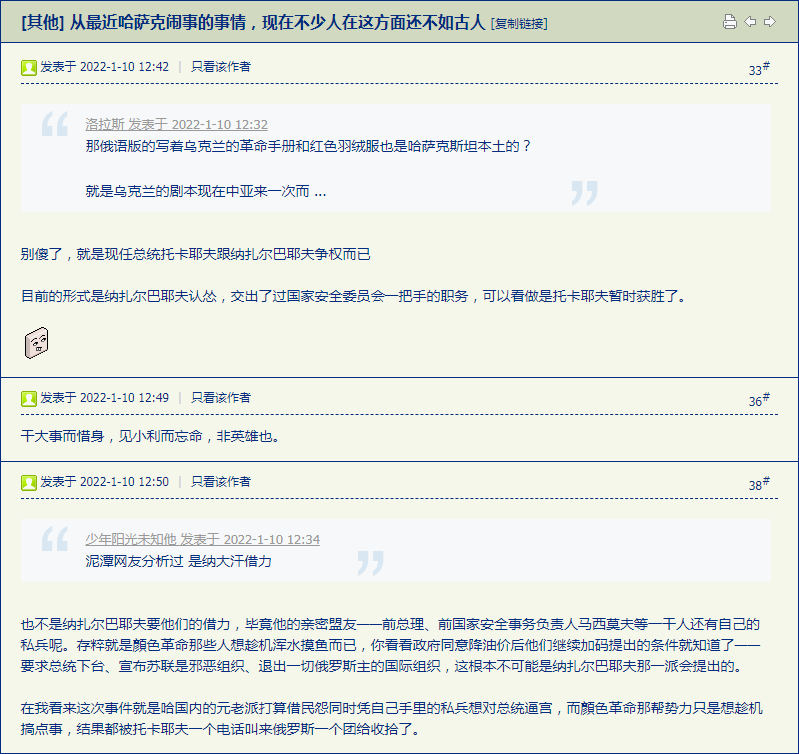The width and height of the screenshot is (799, 754).
Task: Click paragraph starting 也不是纳扎尔巴耶夫要他们的借力
Action: 391,645
